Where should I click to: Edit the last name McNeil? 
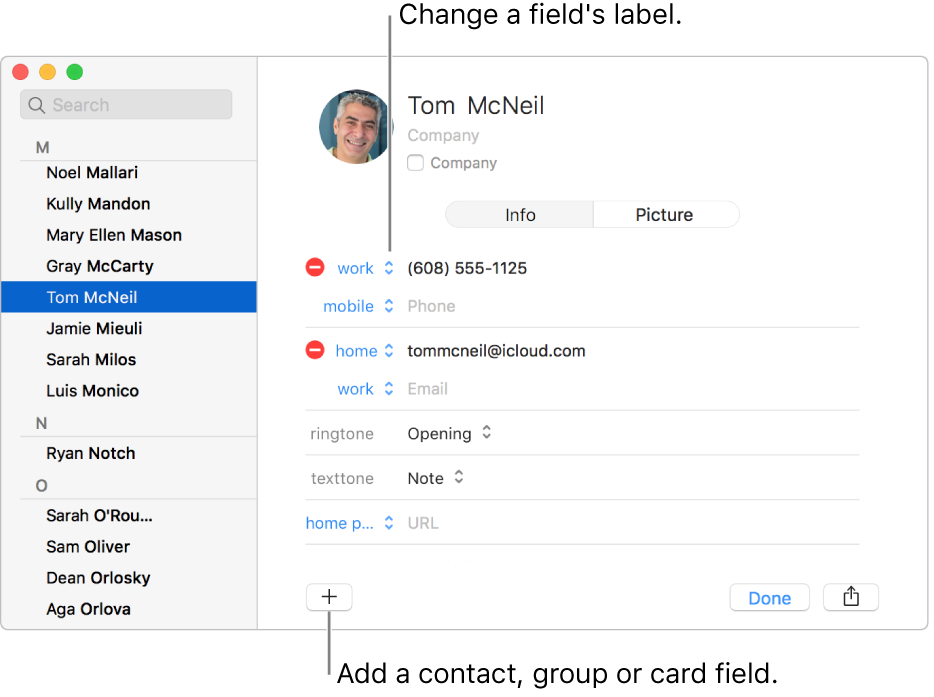[x=506, y=106]
